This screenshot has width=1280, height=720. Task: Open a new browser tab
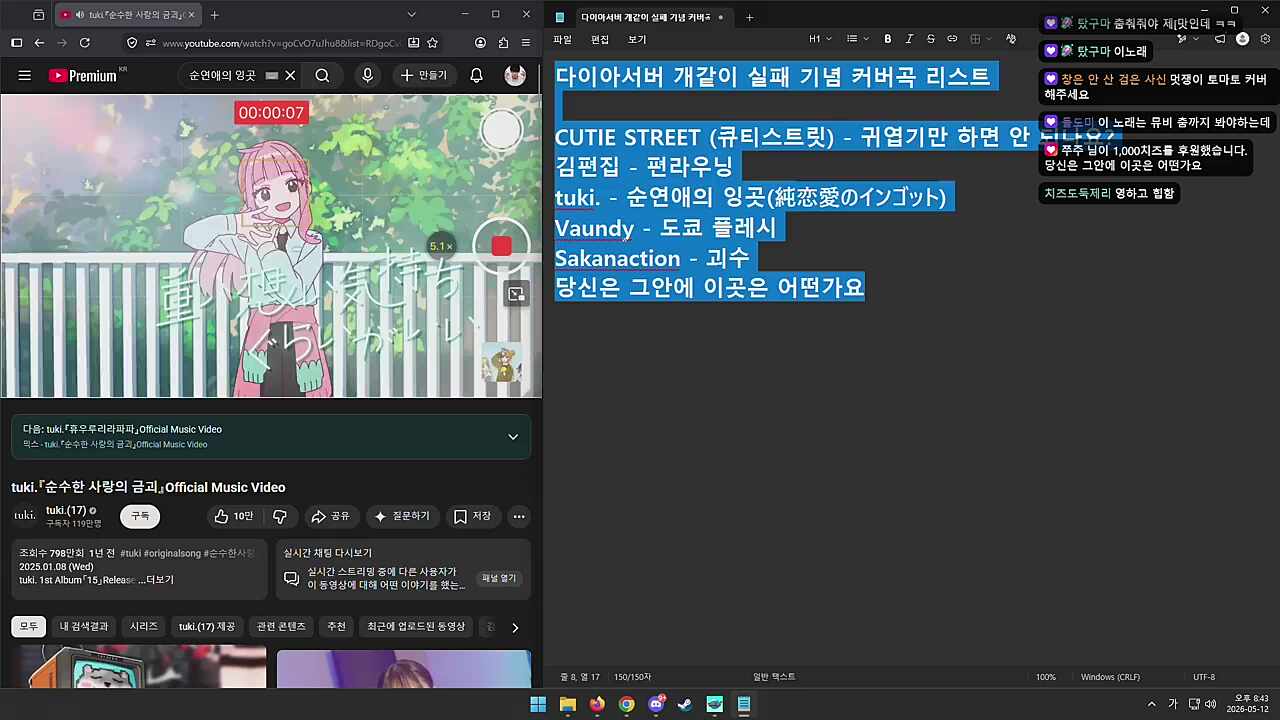point(214,15)
